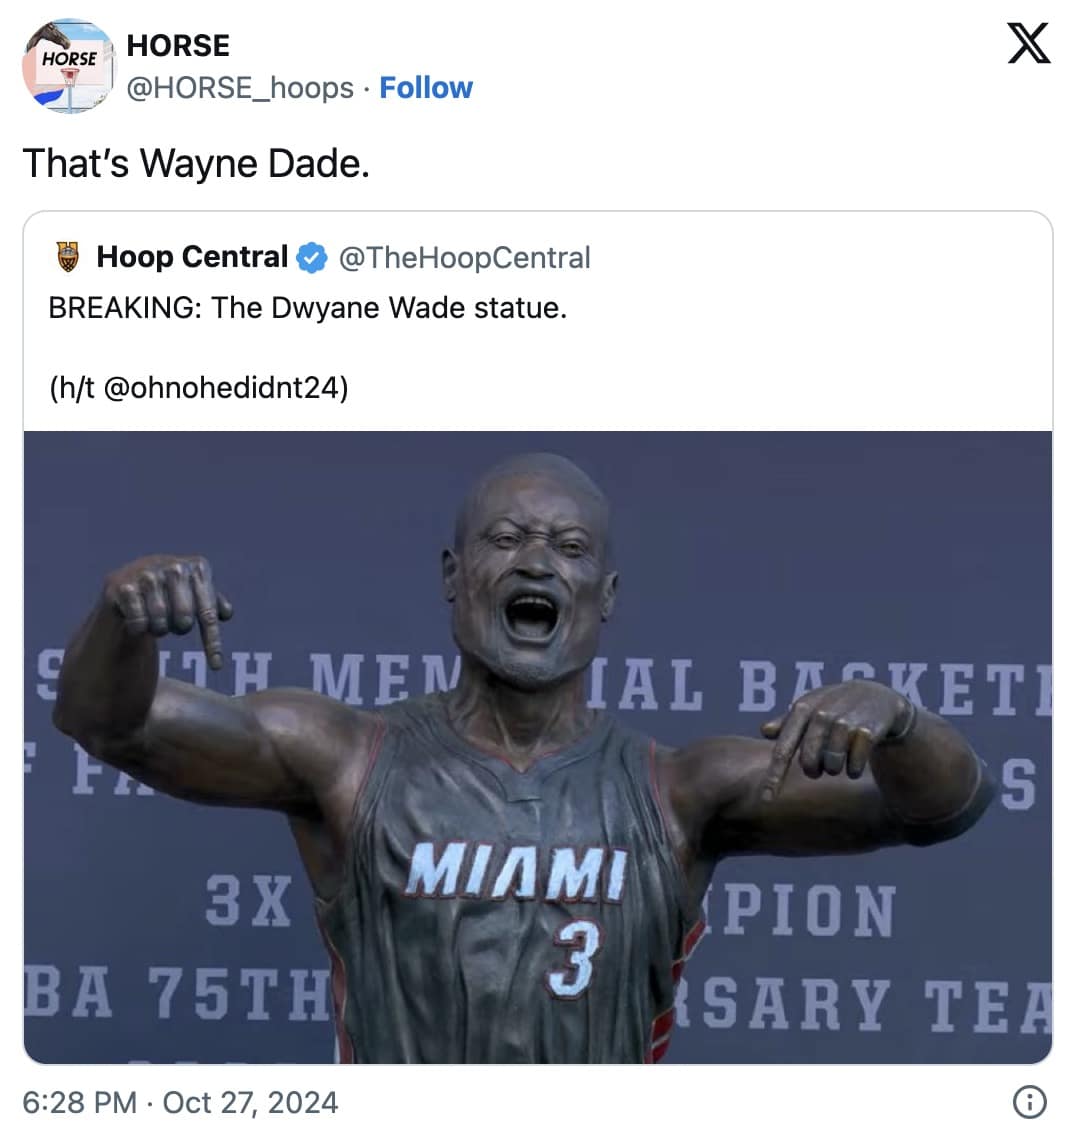Click the @HORSE_hoops handle

pyautogui.click(x=240, y=88)
